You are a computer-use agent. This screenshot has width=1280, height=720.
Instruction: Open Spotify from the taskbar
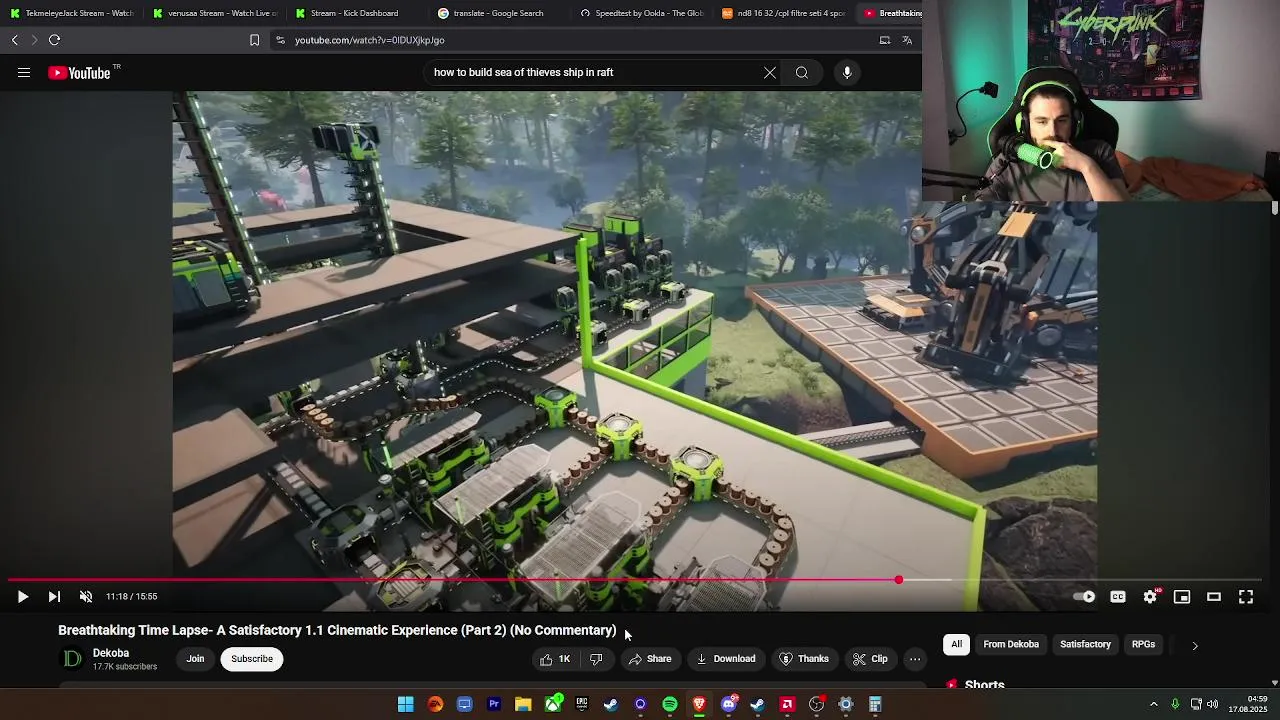pyautogui.click(x=670, y=705)
